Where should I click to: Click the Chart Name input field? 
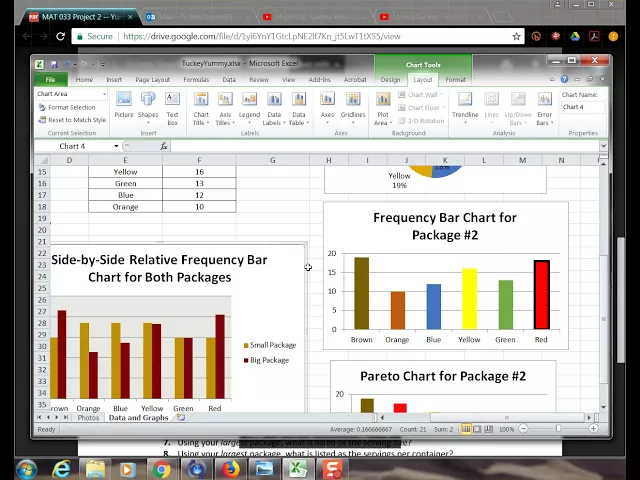click(582, 107)
